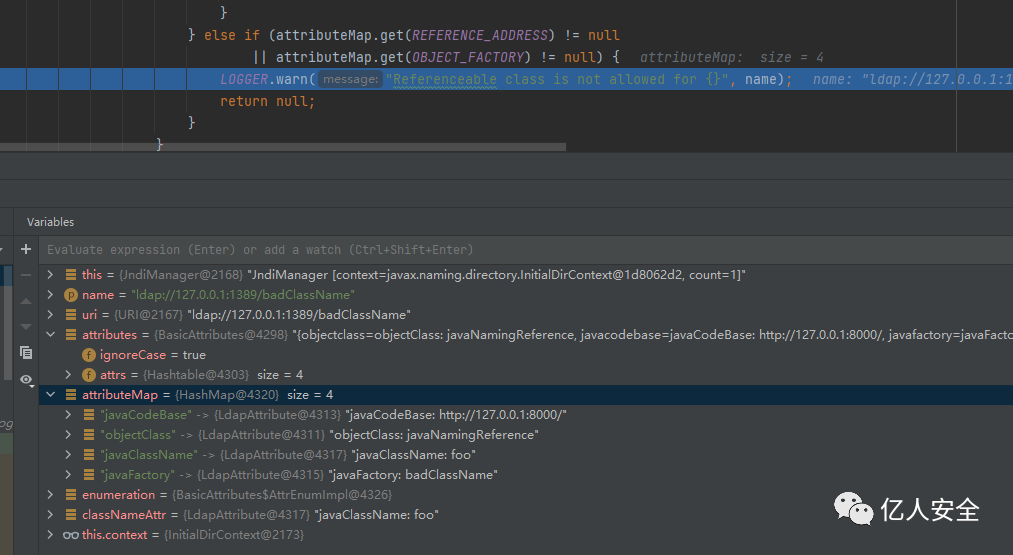Expand the "javaClassName" map entry

[68, 455]
